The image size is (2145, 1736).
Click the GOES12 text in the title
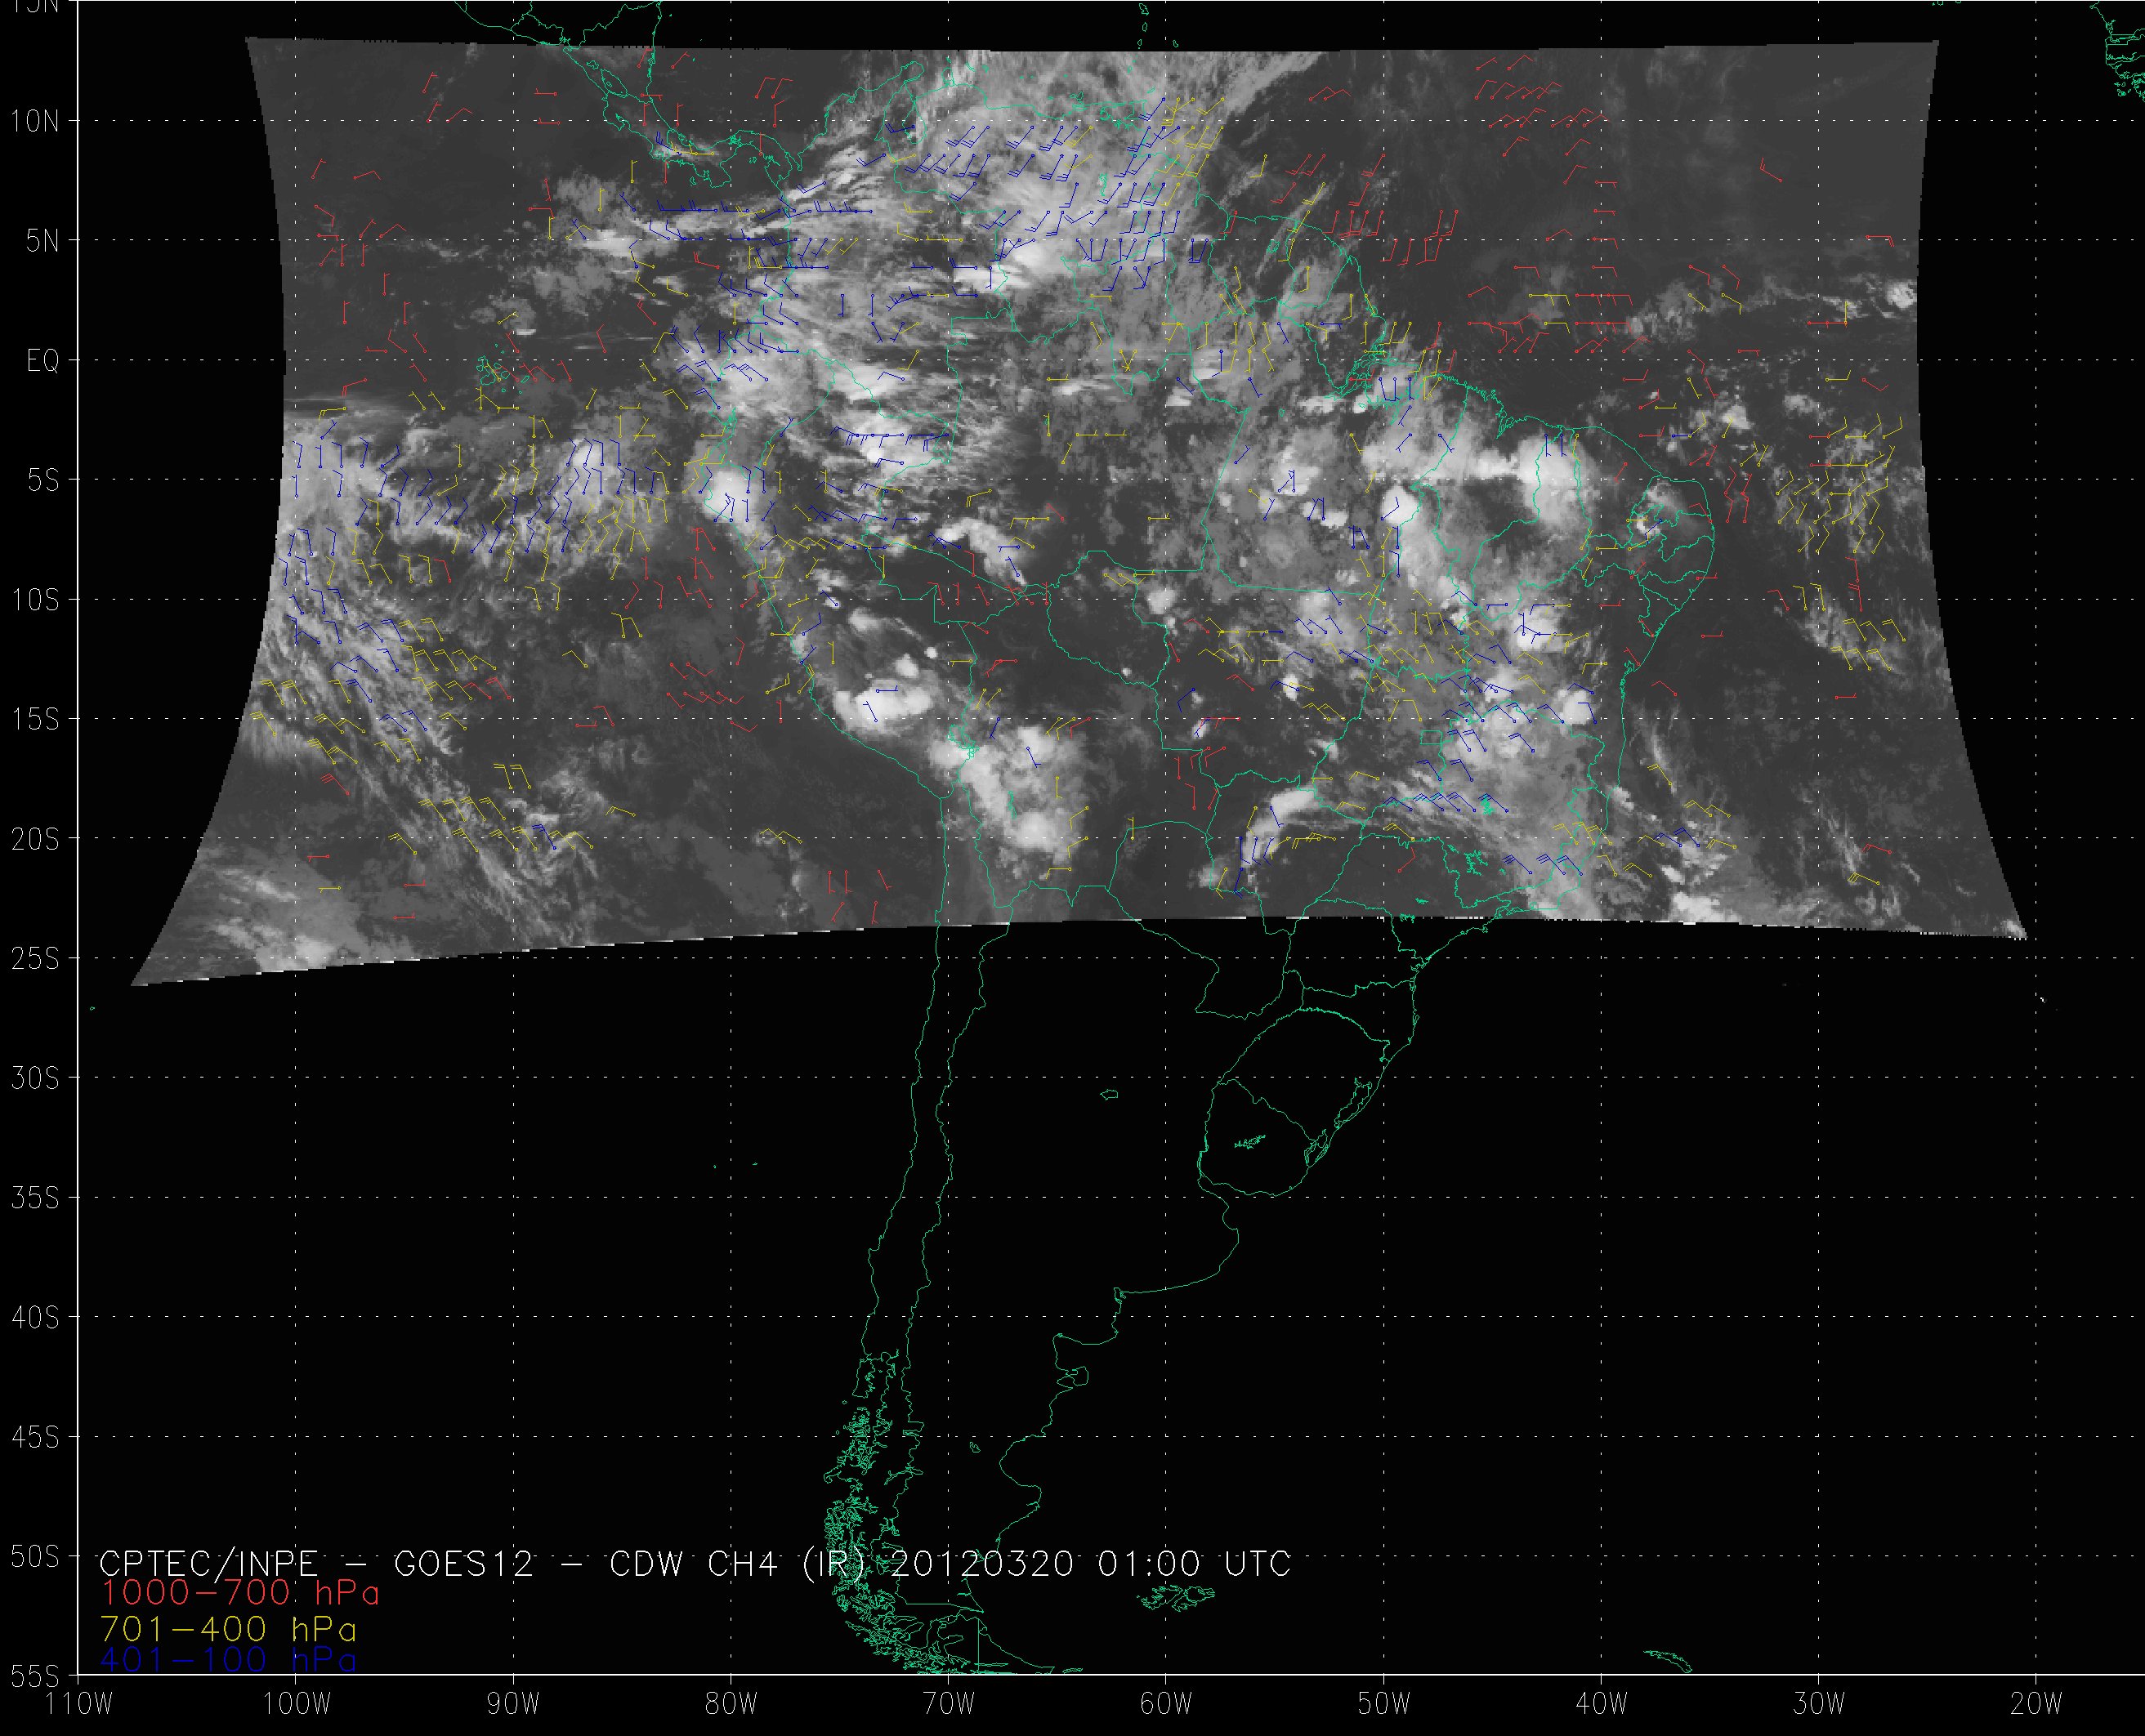point(463,1563)
